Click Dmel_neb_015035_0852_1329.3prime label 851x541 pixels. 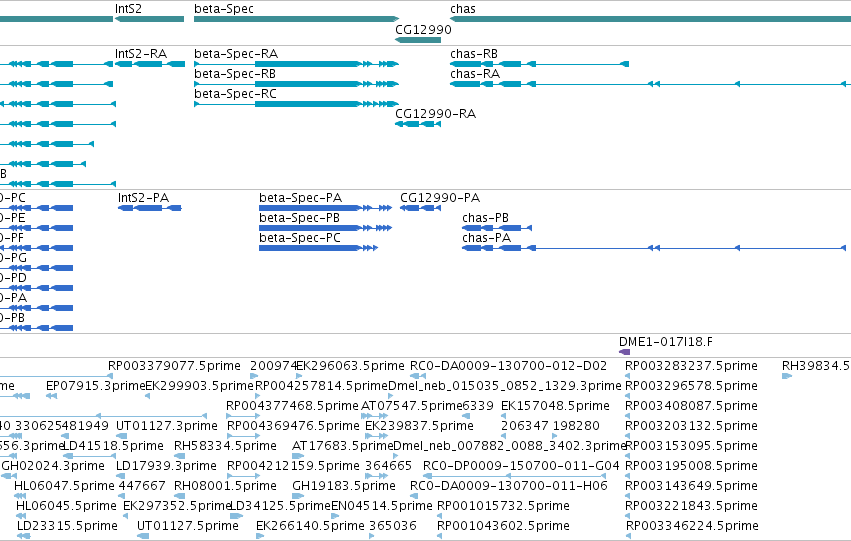505,386
